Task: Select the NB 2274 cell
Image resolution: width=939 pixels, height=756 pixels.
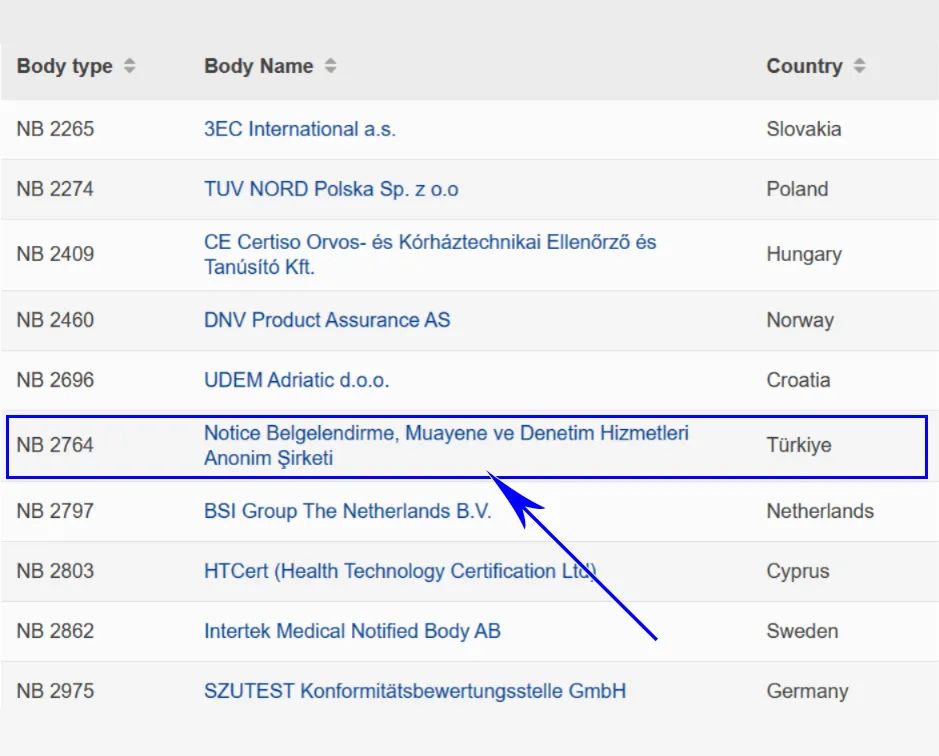Action: (55, 189)
